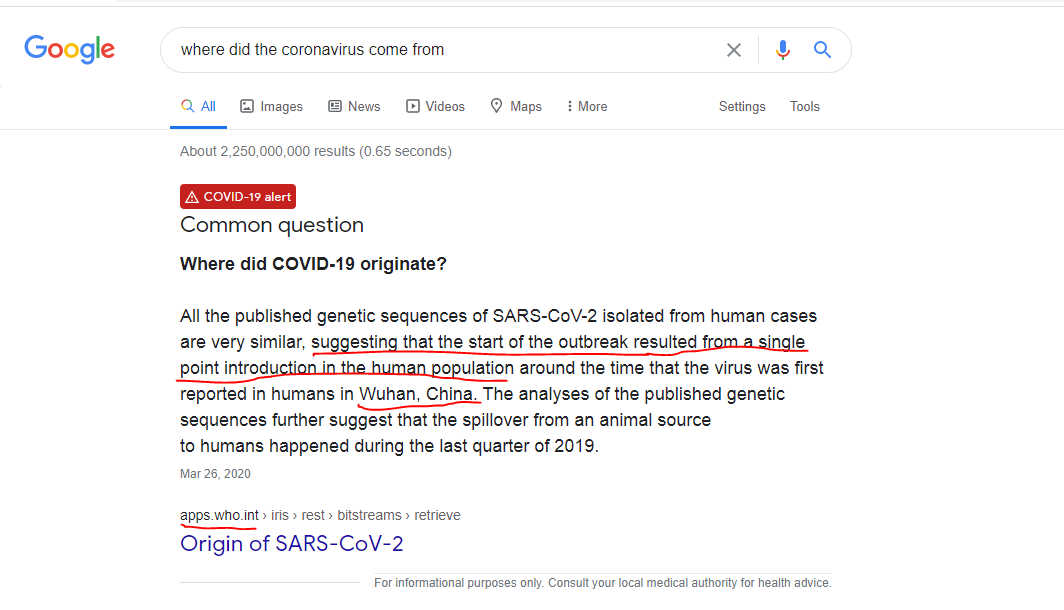Click the apps.who.int source URL
This screenshot has width=1064, height=610.
[x=219, y=515]
